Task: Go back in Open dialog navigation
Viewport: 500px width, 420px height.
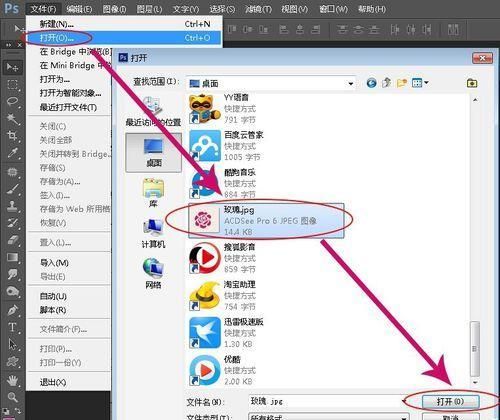Action: 371,83
